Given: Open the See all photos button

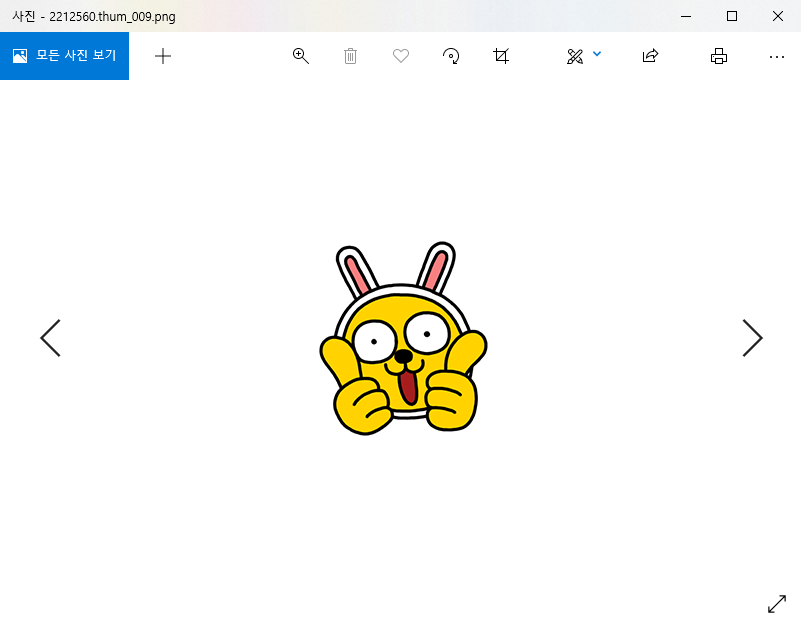Looking at the screenshot, I should [x=64, y=56].
